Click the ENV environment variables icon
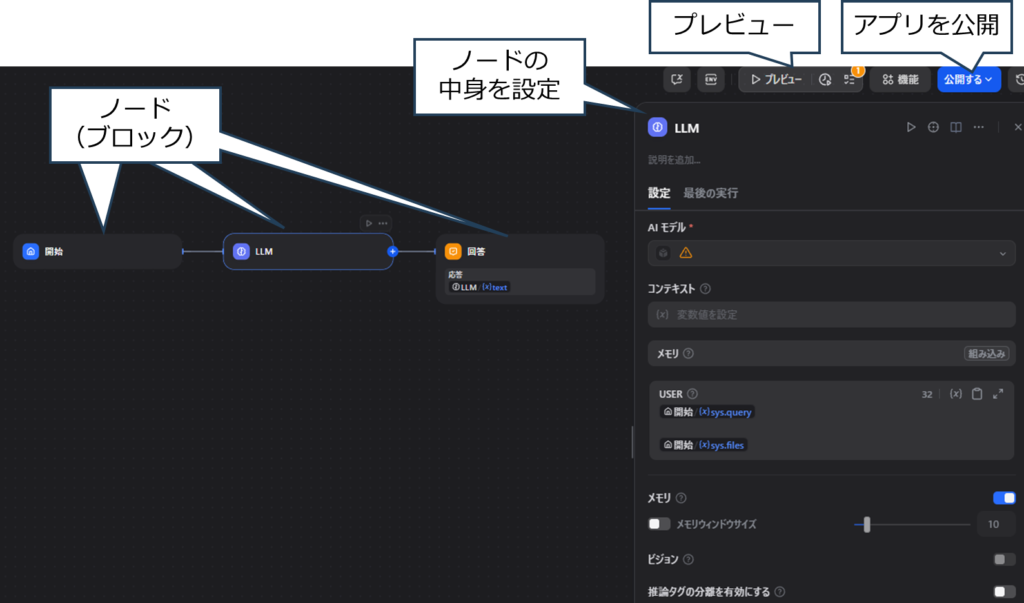Screen dimensions: 1024x603 point(711,79)
